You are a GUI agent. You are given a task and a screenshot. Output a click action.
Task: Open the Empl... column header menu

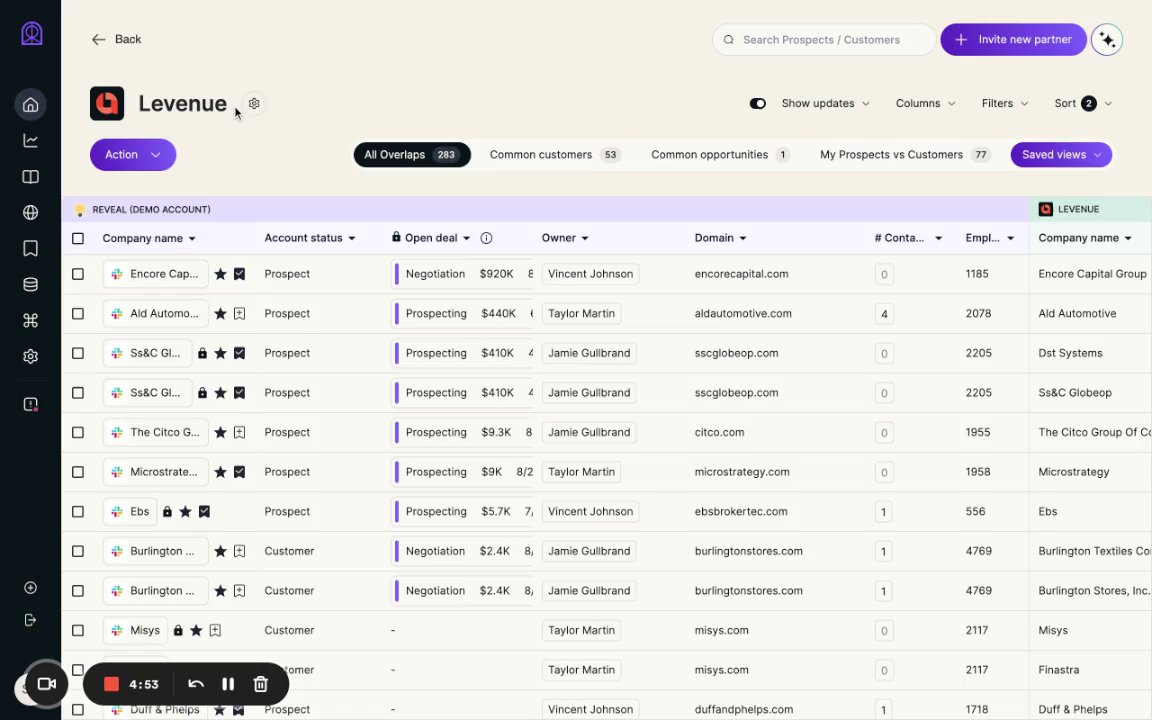point(990,238)
